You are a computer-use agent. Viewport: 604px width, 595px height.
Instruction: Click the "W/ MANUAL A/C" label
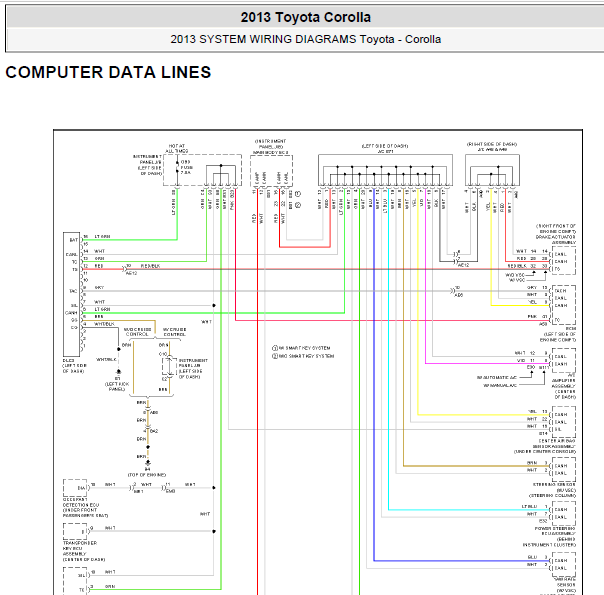[500, 385]
